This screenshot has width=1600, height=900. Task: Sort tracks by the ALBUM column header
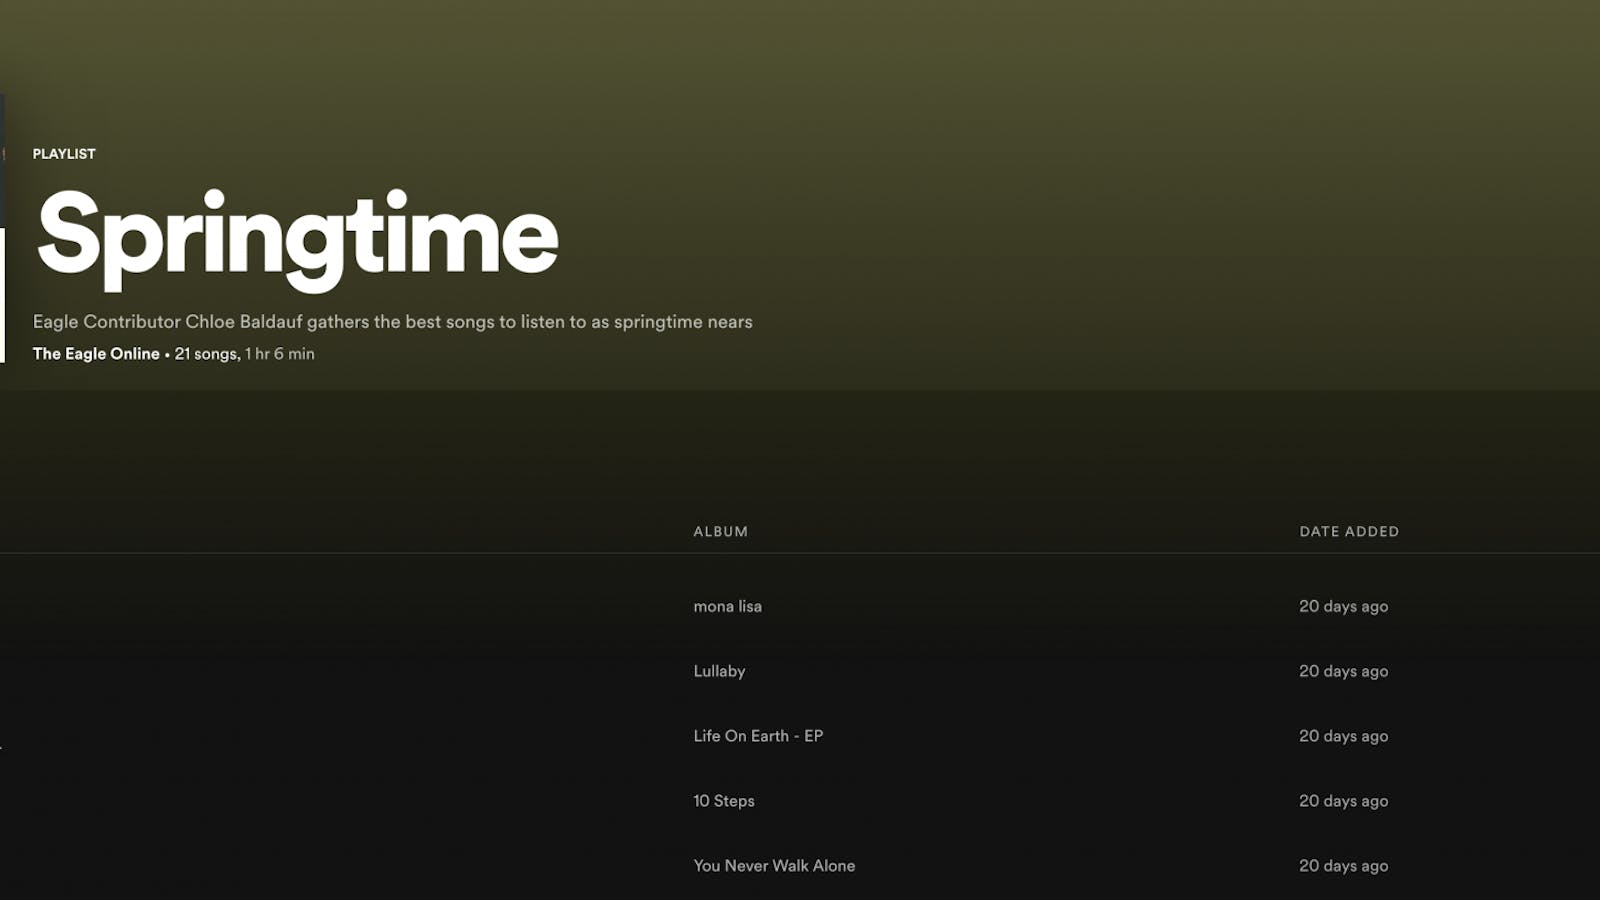click(720, 532)
